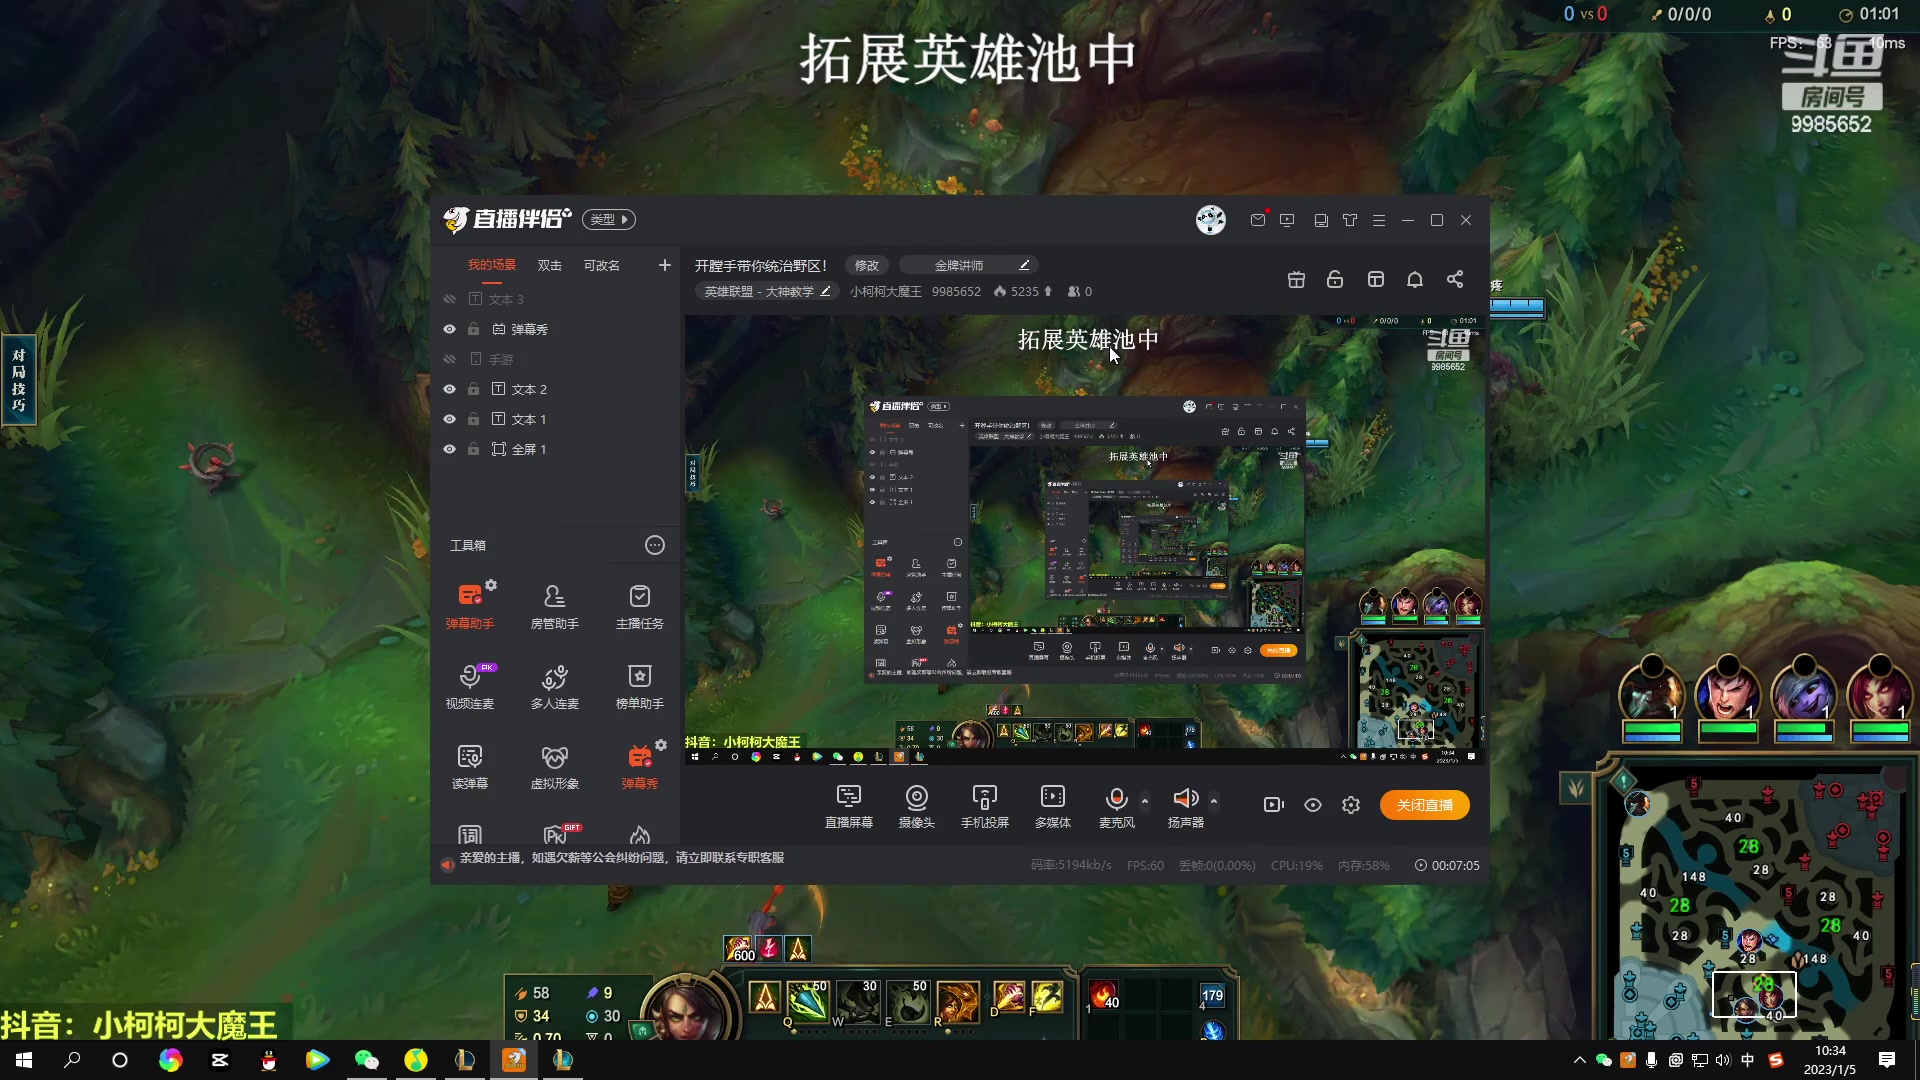
Task: Switch to 可改名 scene tab
Action: coord(602,265)
